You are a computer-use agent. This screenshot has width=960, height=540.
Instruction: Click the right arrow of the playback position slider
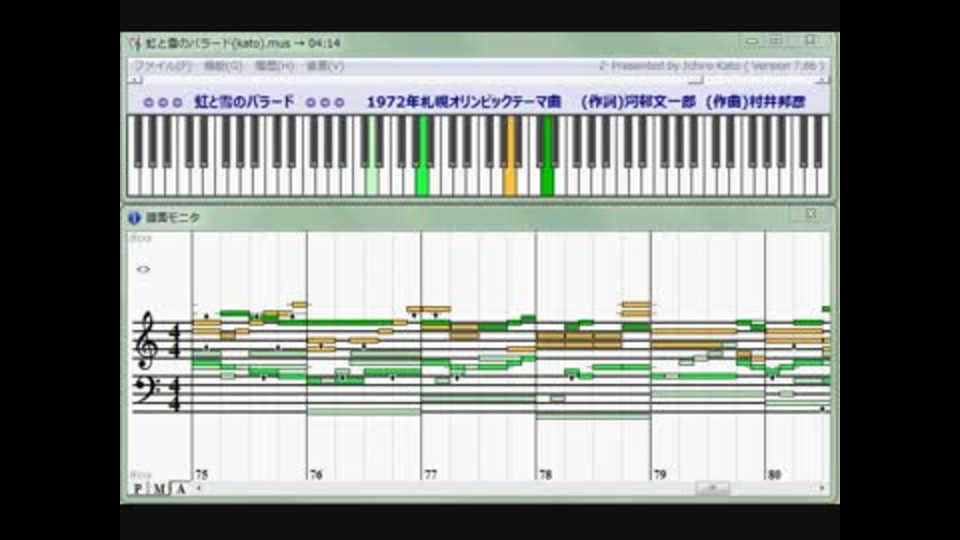823,80
